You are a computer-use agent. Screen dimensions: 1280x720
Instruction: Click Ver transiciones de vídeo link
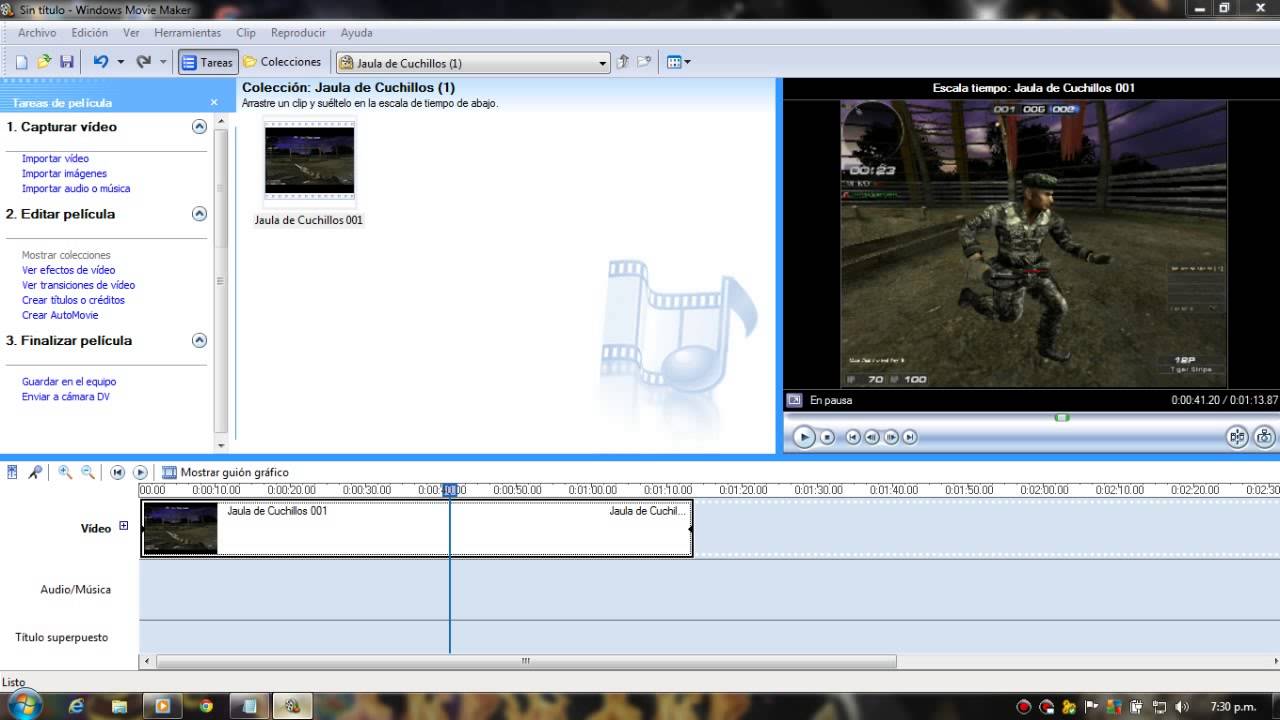click(78, 285)
